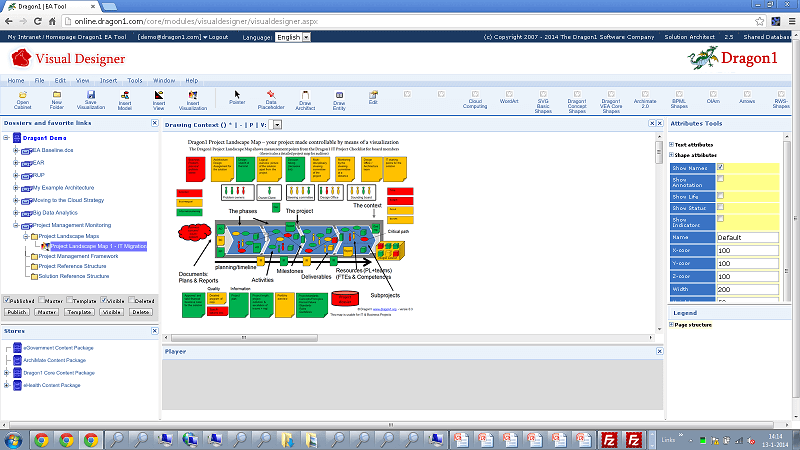Open the BPML Shapes set
Screen dimensions: 800x450
[x=679, y=99]
